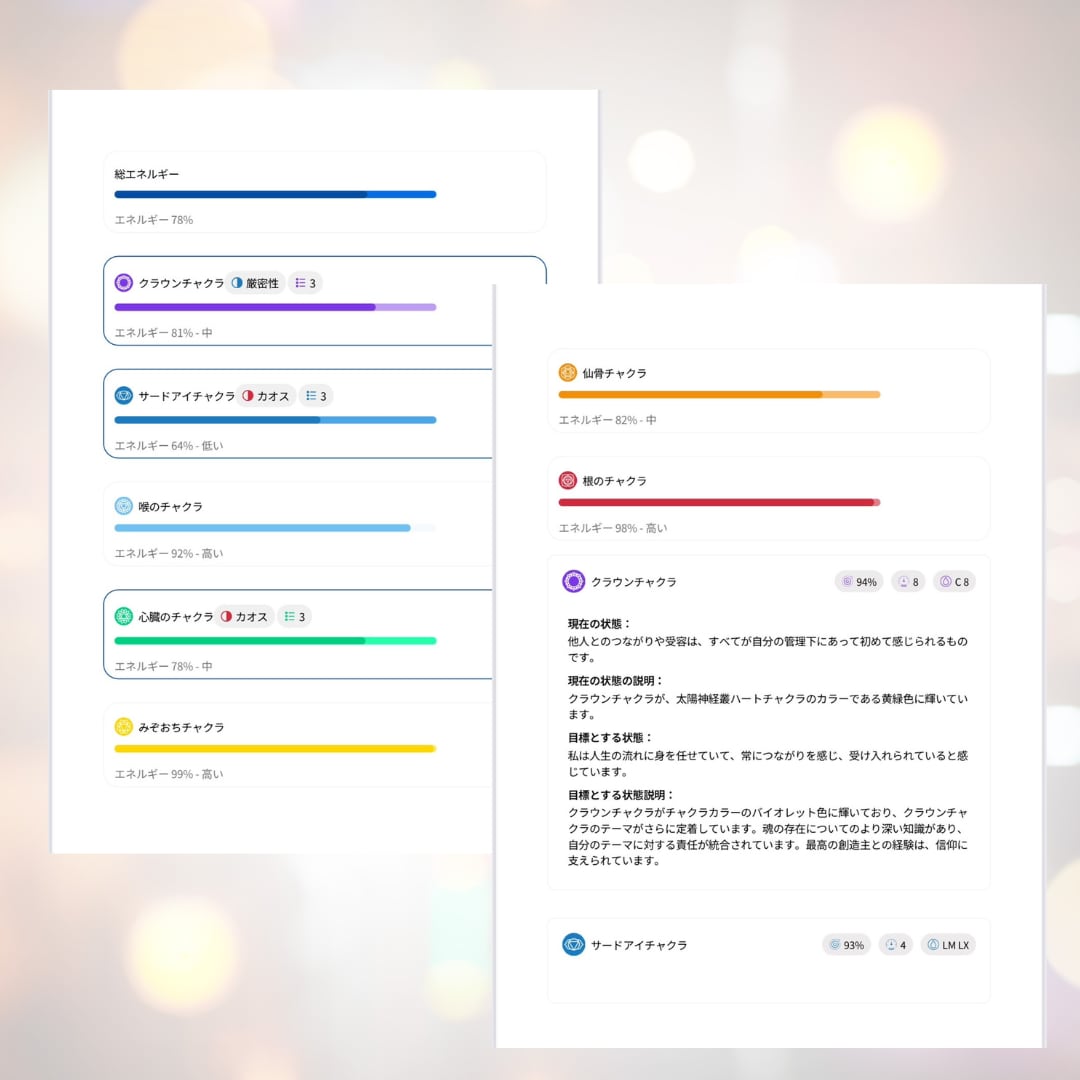
Task: Click the total energy blue progress bar
Action: click(x=275, y=194)
